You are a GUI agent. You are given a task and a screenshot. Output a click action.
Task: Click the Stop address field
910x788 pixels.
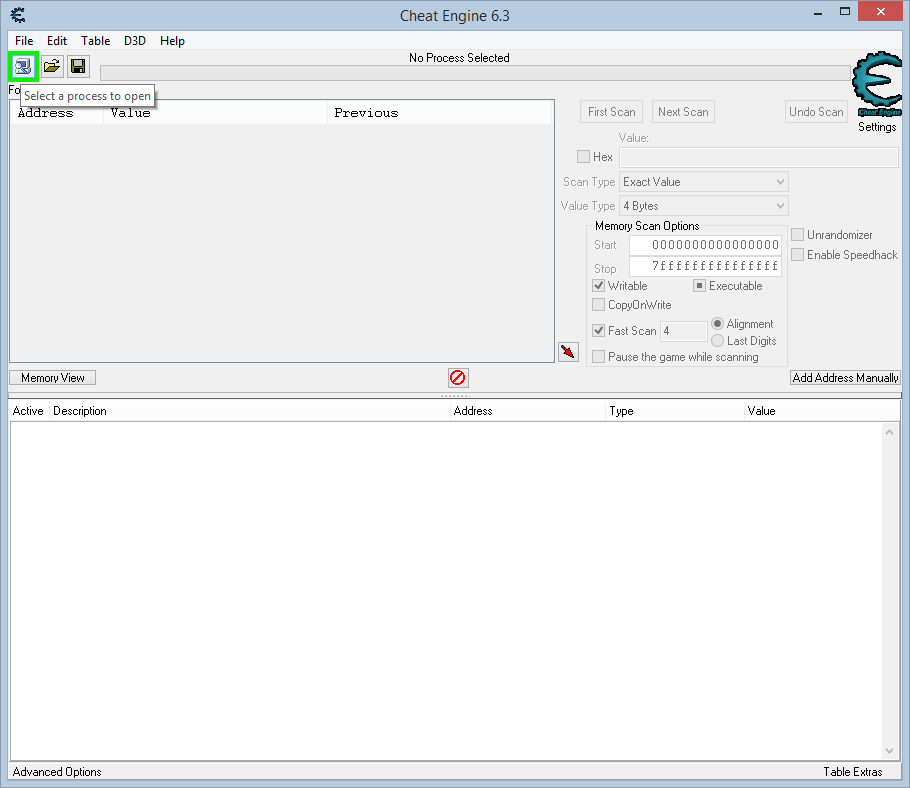(705, 266)
